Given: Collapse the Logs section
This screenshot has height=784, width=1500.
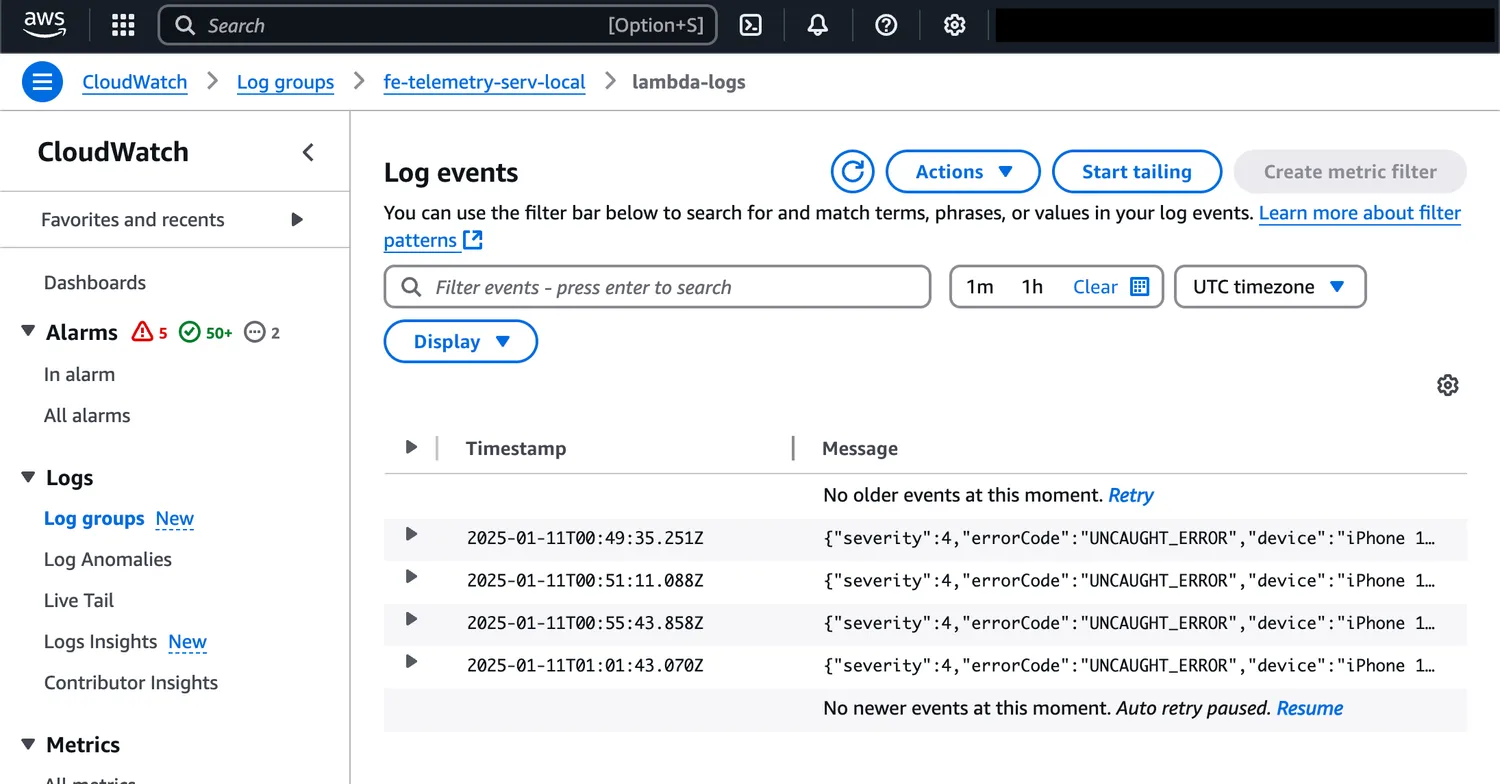Looking at the screenshot, I should (x=28, y=477).
